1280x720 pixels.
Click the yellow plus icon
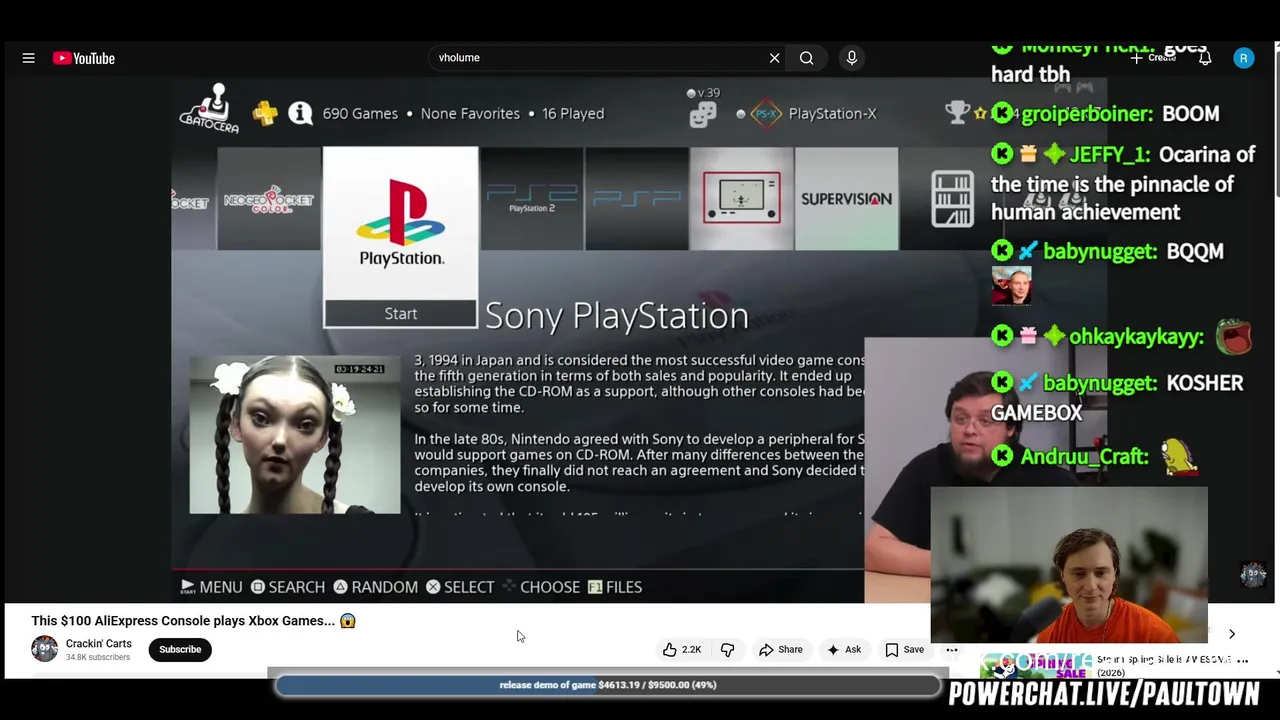point(265,113)
